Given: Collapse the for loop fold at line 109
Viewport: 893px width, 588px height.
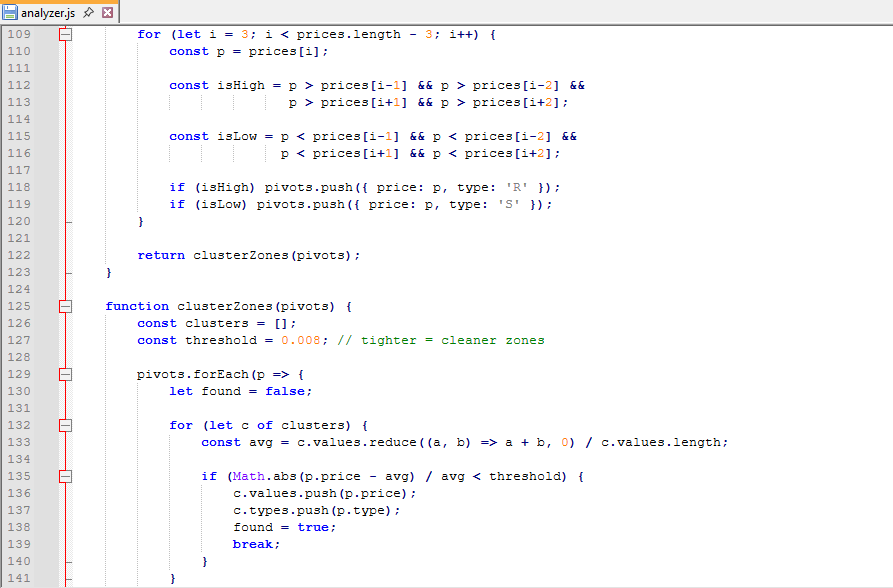Looking at the screenshot, I should pos(66,34).
